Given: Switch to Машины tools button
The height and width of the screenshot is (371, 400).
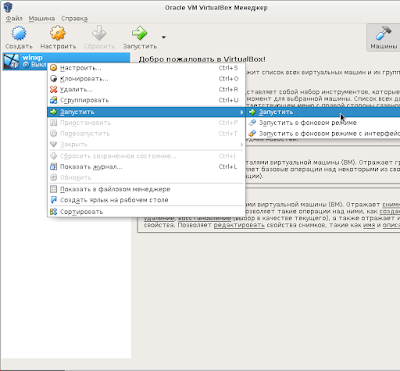Looking at the screenshot, I should (x=383, y=37).
